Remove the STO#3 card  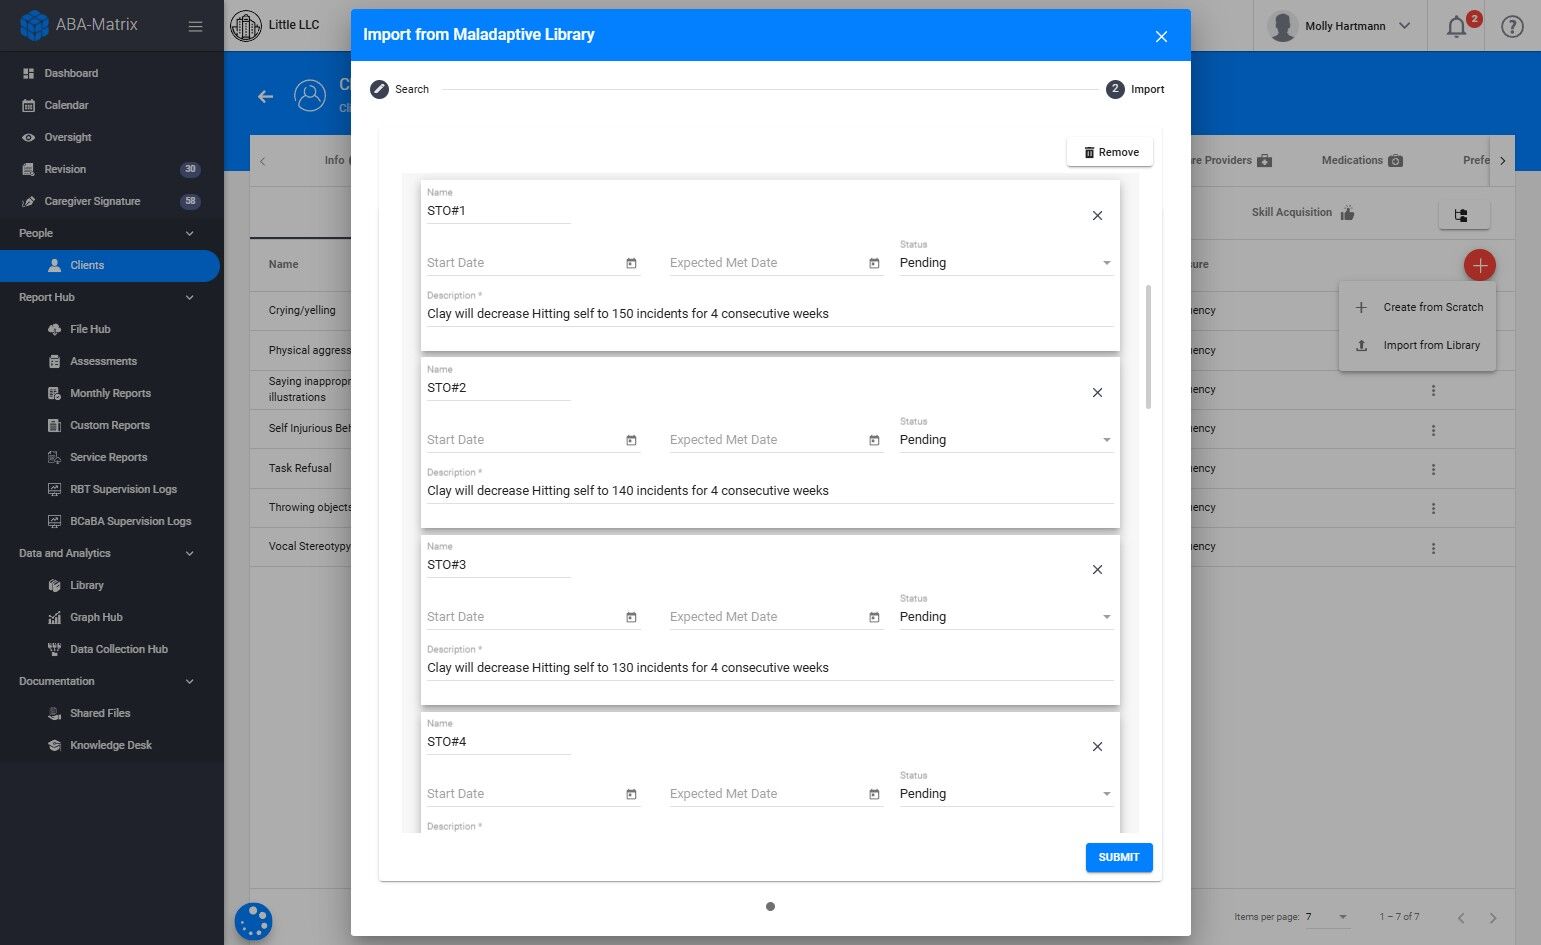click(x=1097, y=570)
